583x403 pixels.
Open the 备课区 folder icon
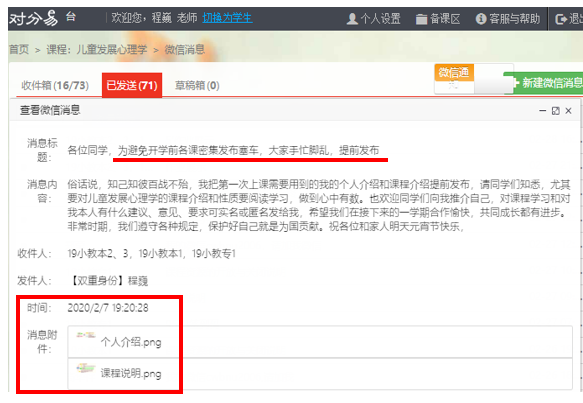pos(421,19)
